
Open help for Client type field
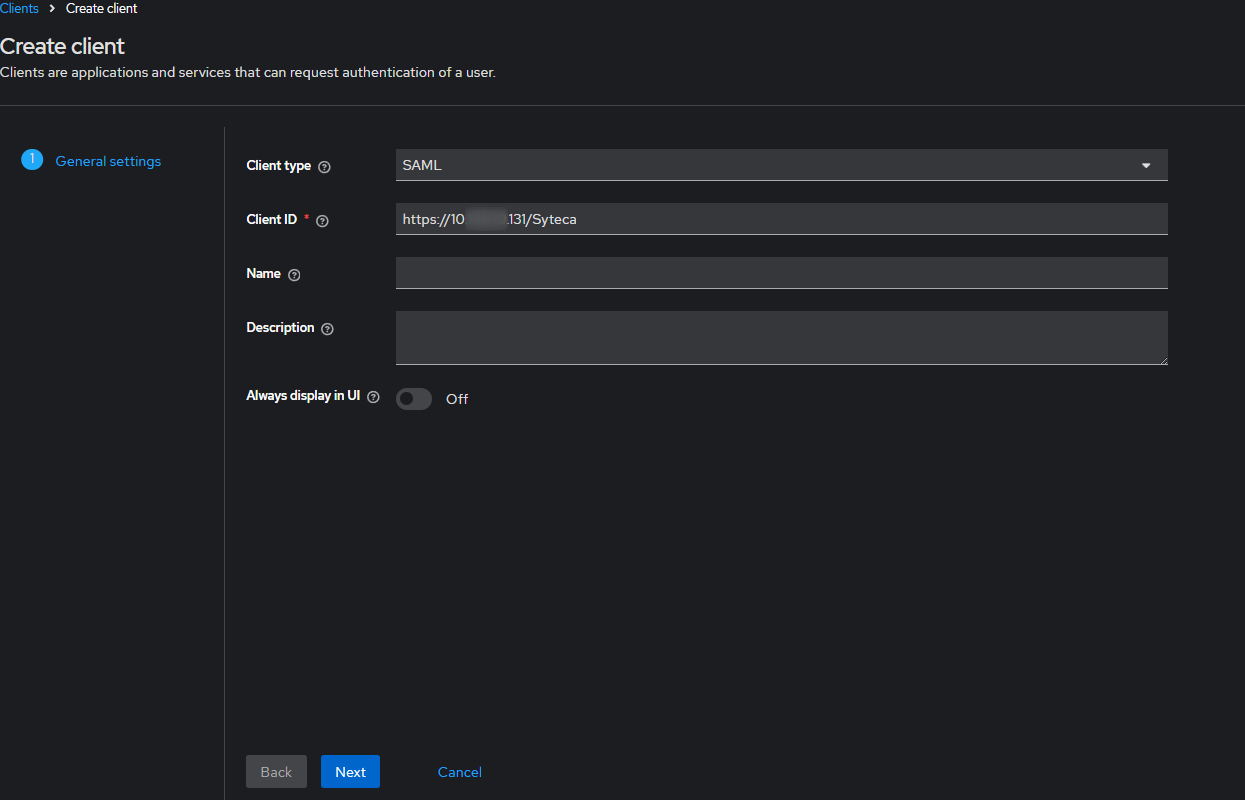(324, 167)
